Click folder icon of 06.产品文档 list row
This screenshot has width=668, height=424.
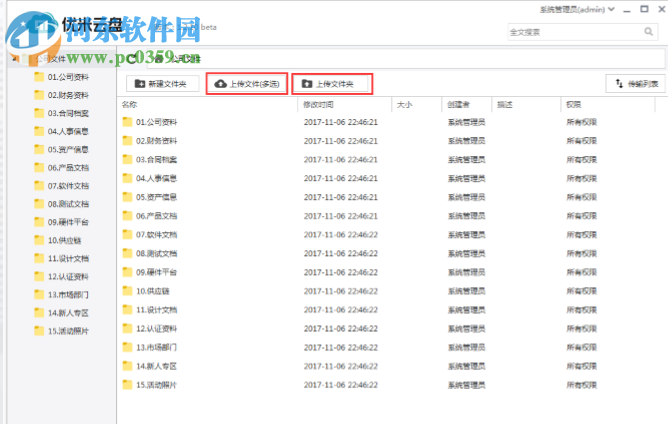pyautogui.click(x=127, y=216)
